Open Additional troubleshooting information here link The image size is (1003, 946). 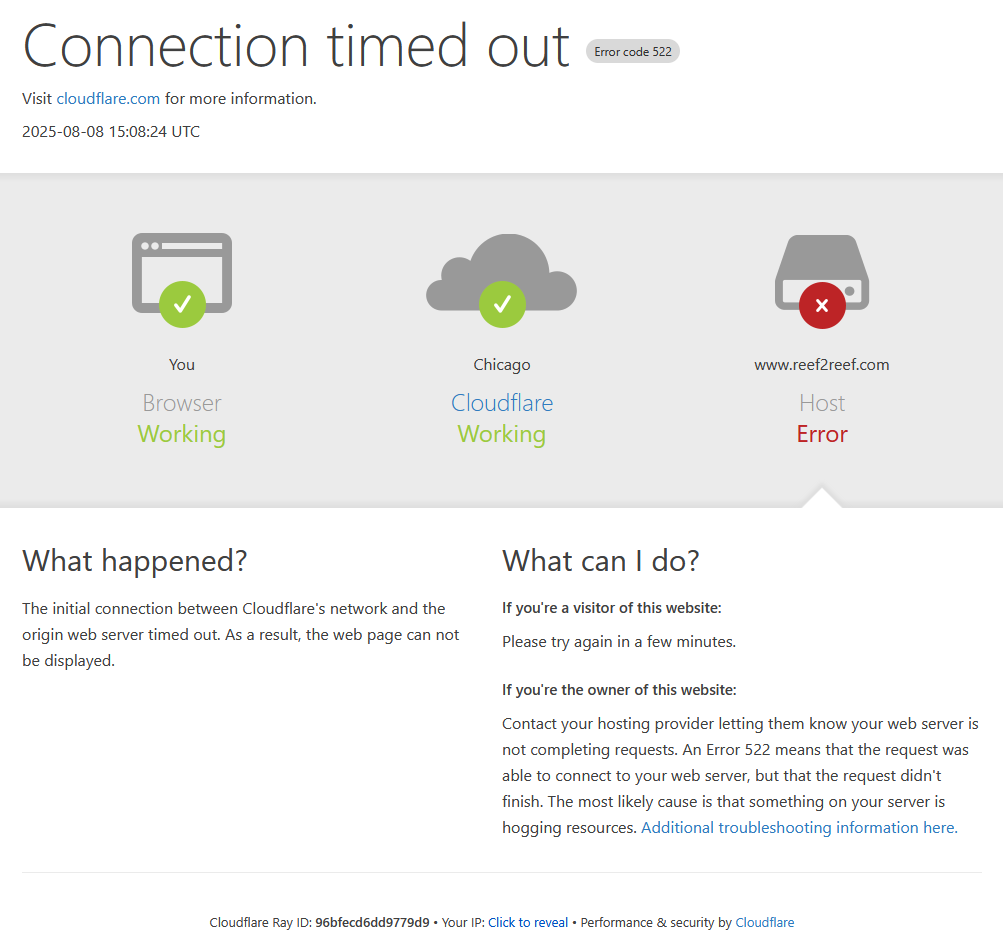[799, 828]
